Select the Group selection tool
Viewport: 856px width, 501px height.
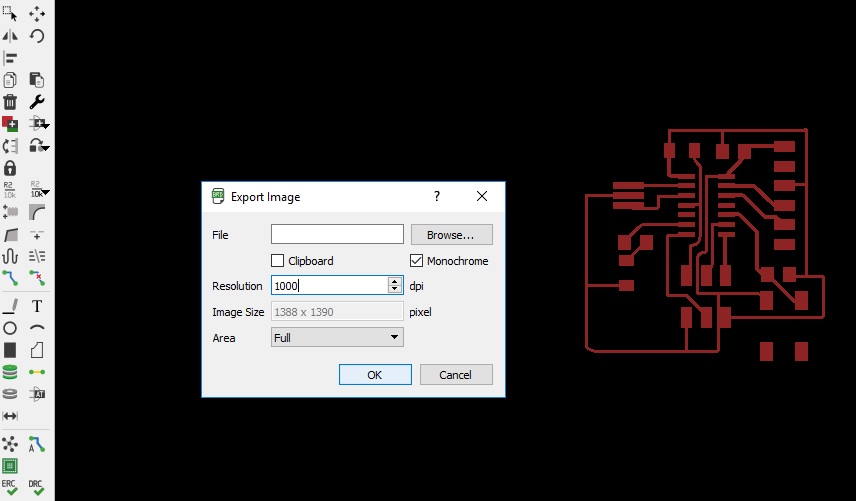[x=10, y=14]
